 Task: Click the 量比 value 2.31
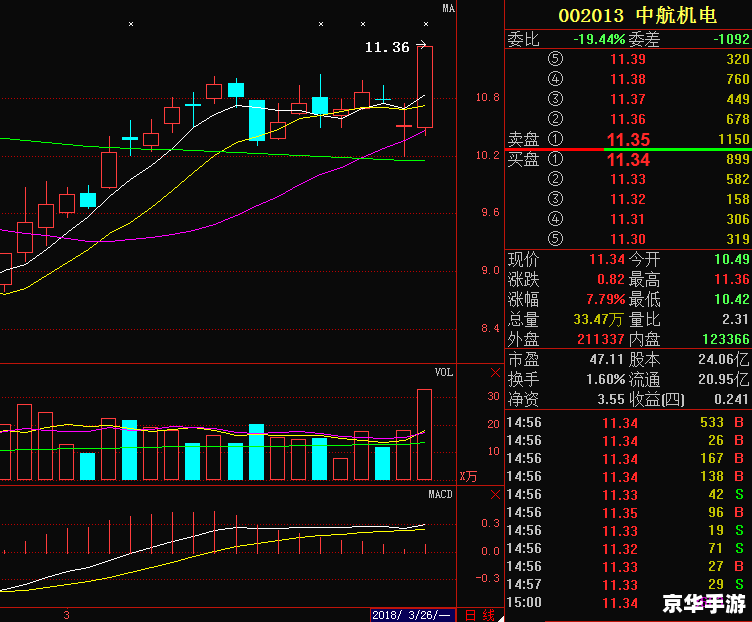click(x=735, y=319)
